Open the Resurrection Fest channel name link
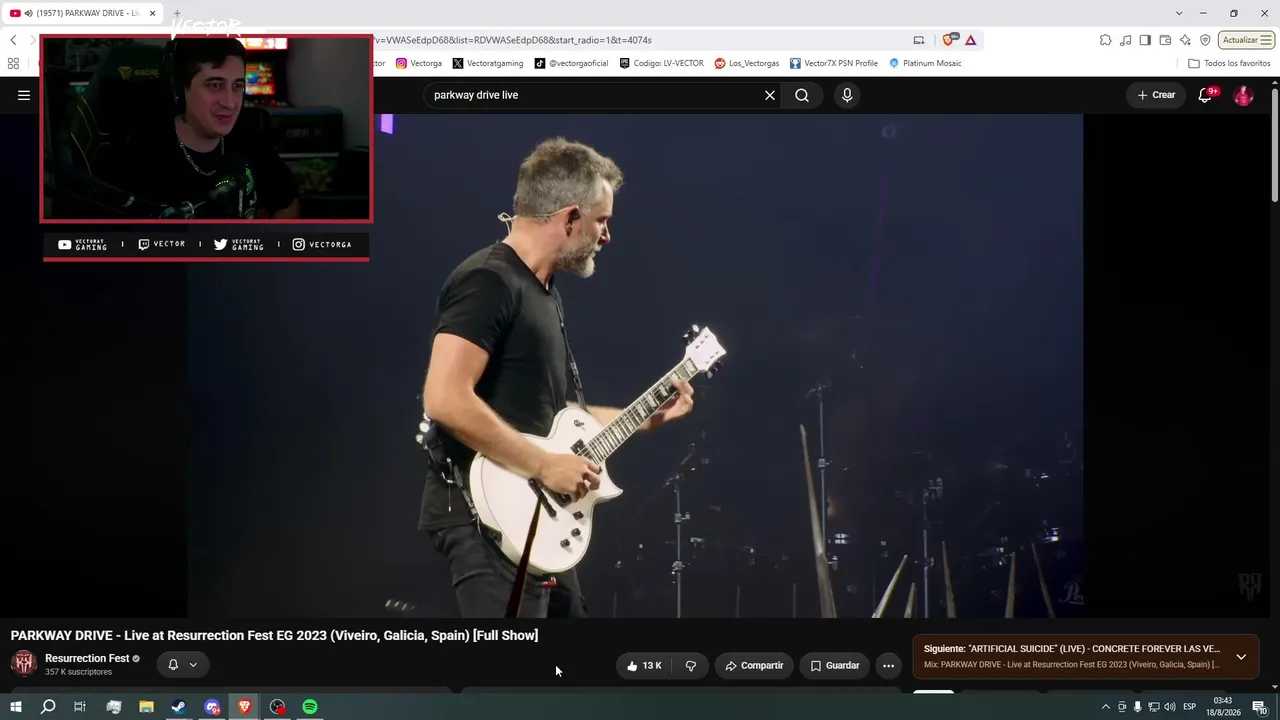This screenshot has height=720, width=1280. pos(87,658)
